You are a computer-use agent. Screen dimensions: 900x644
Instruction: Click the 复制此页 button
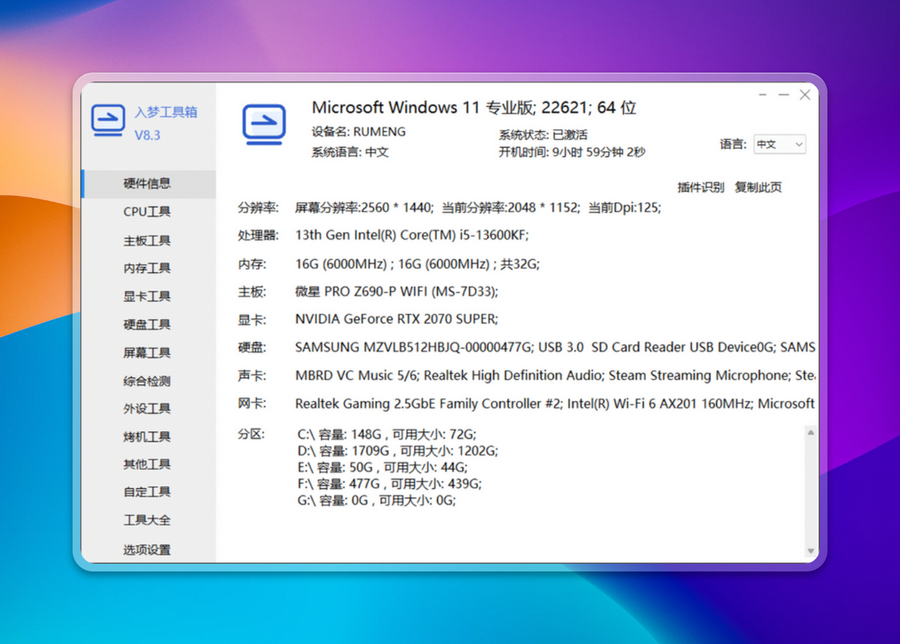[758, 187]
